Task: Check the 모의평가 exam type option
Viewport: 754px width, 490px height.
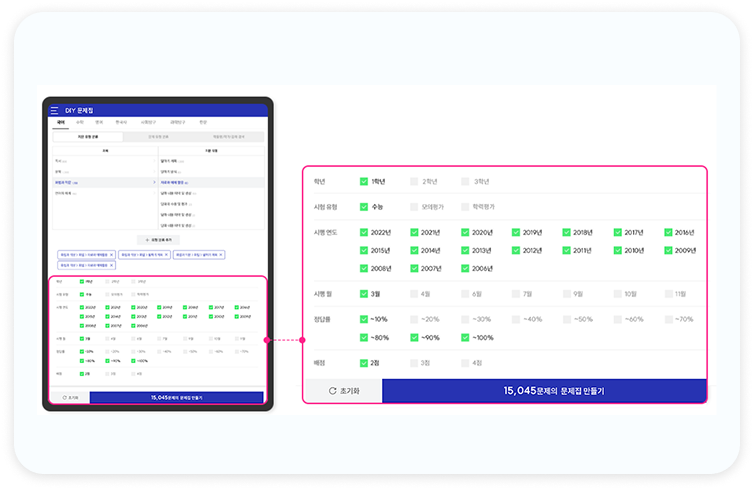Action: [414, 207]
